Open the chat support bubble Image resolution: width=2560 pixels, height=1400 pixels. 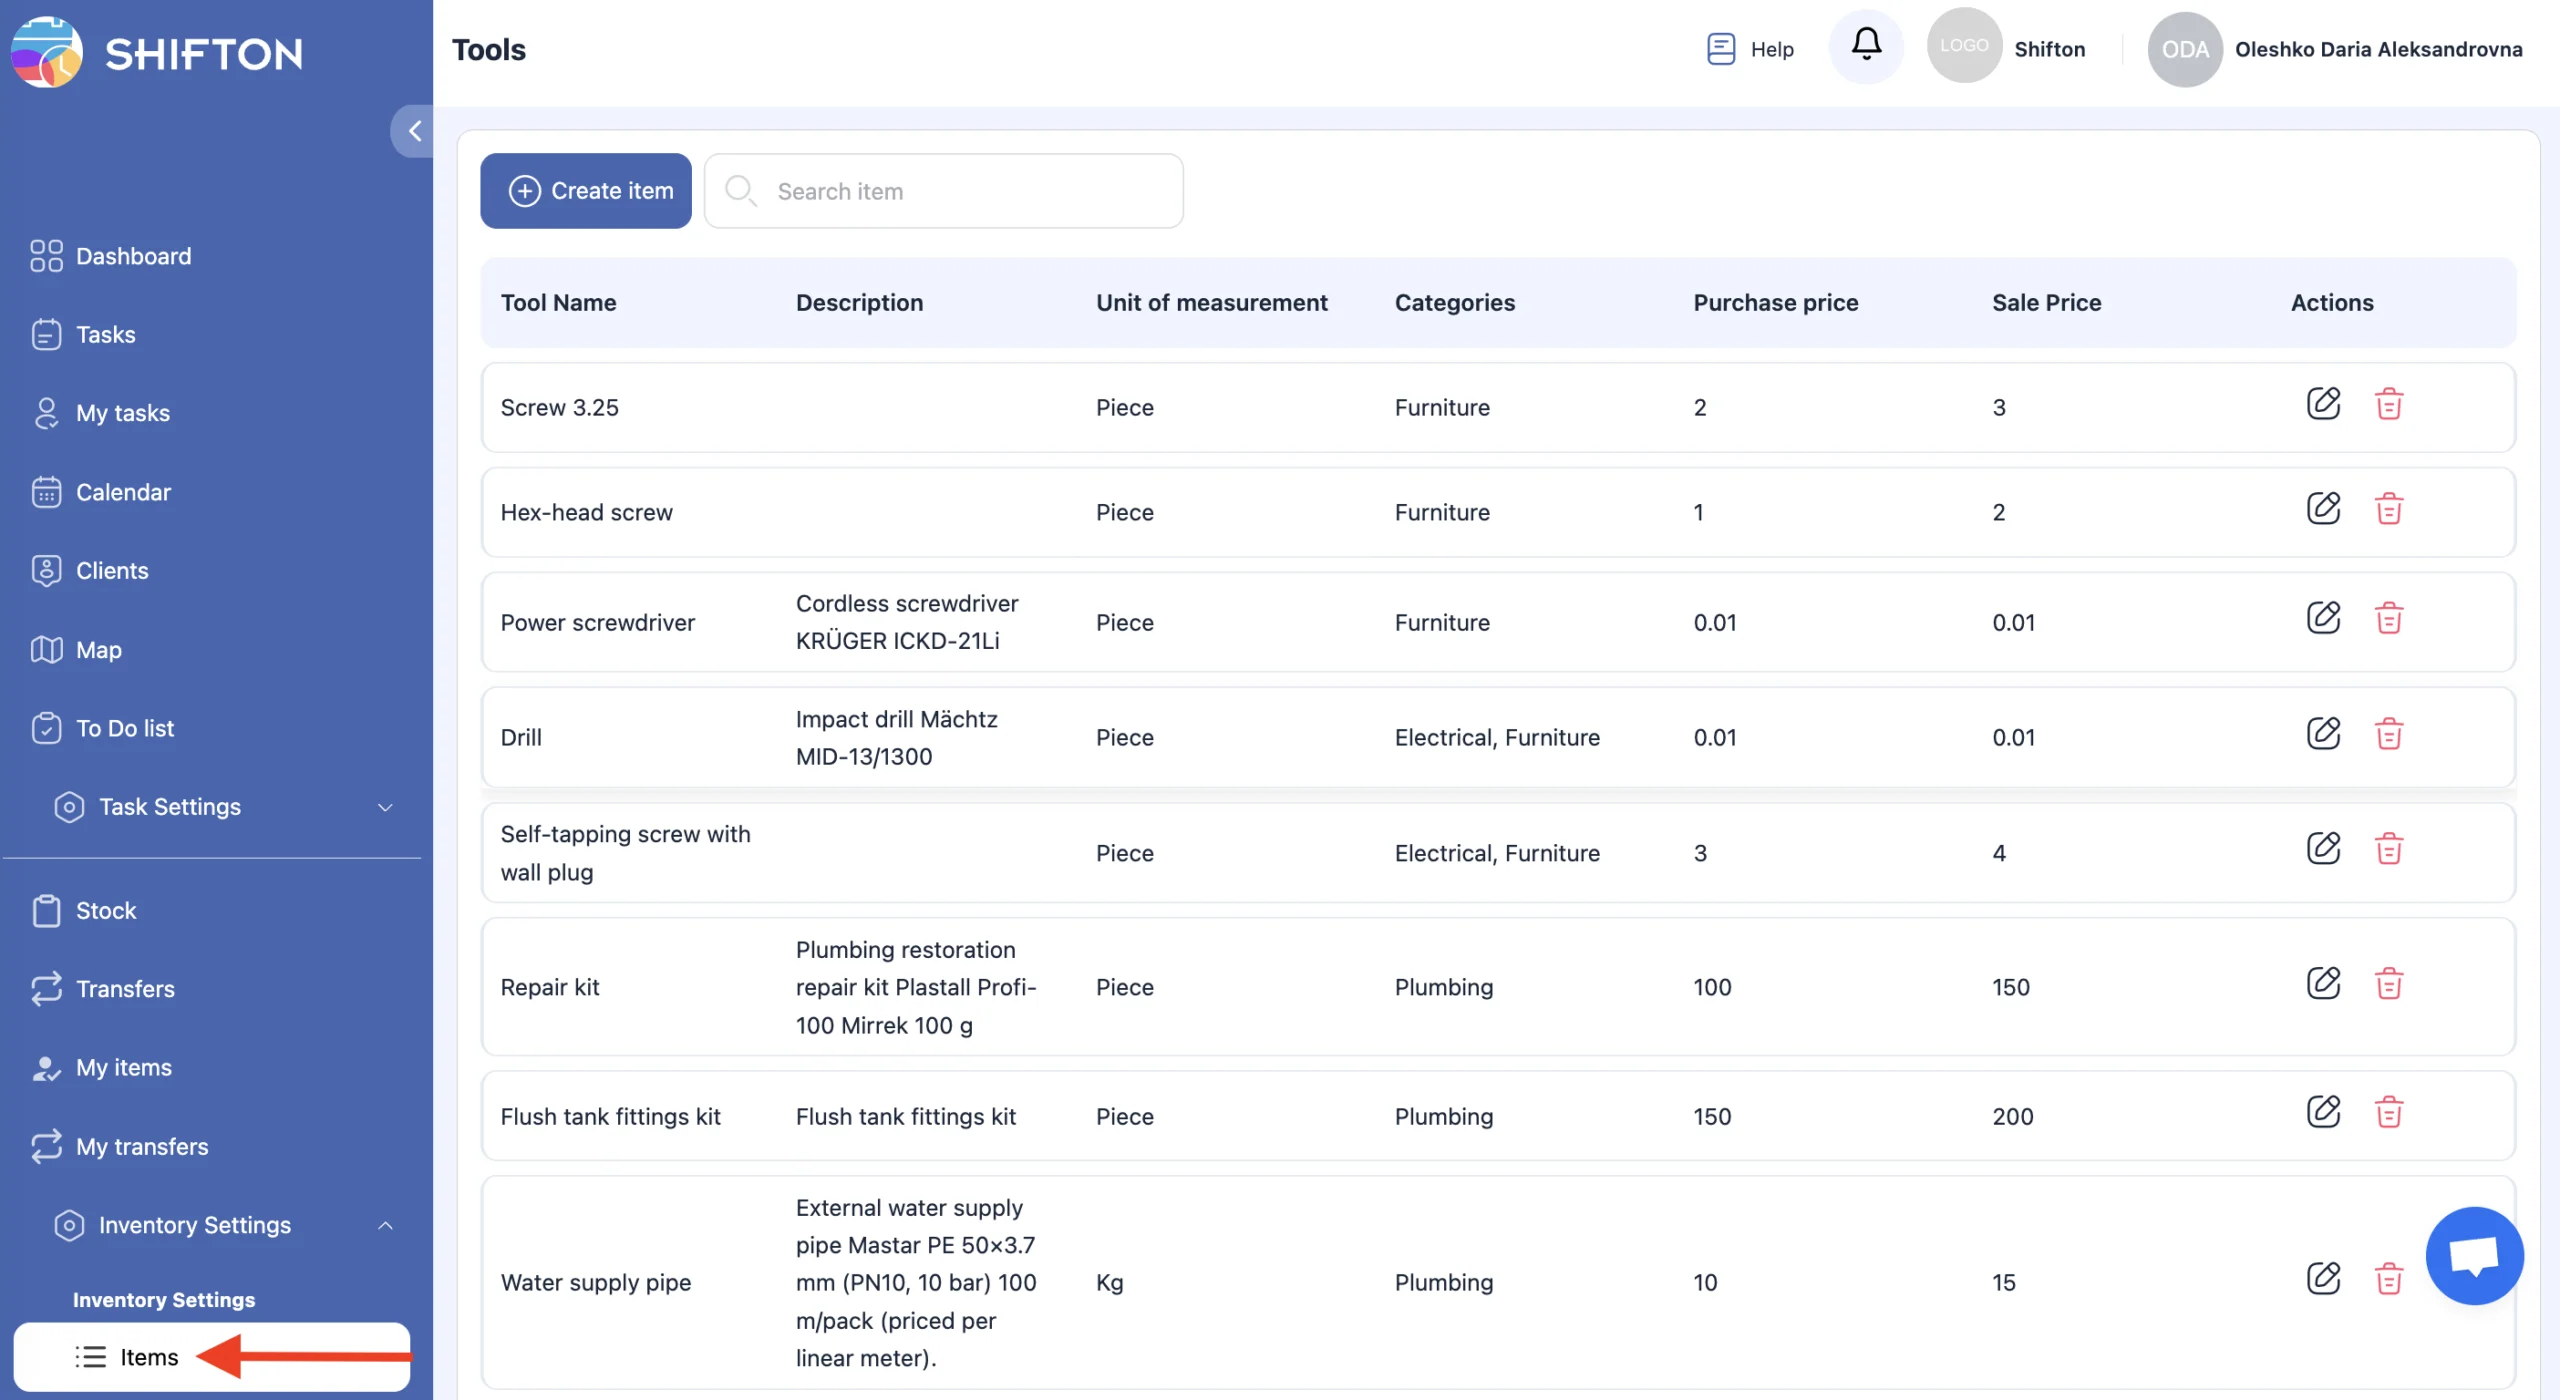click(x=2474, y=1256)
